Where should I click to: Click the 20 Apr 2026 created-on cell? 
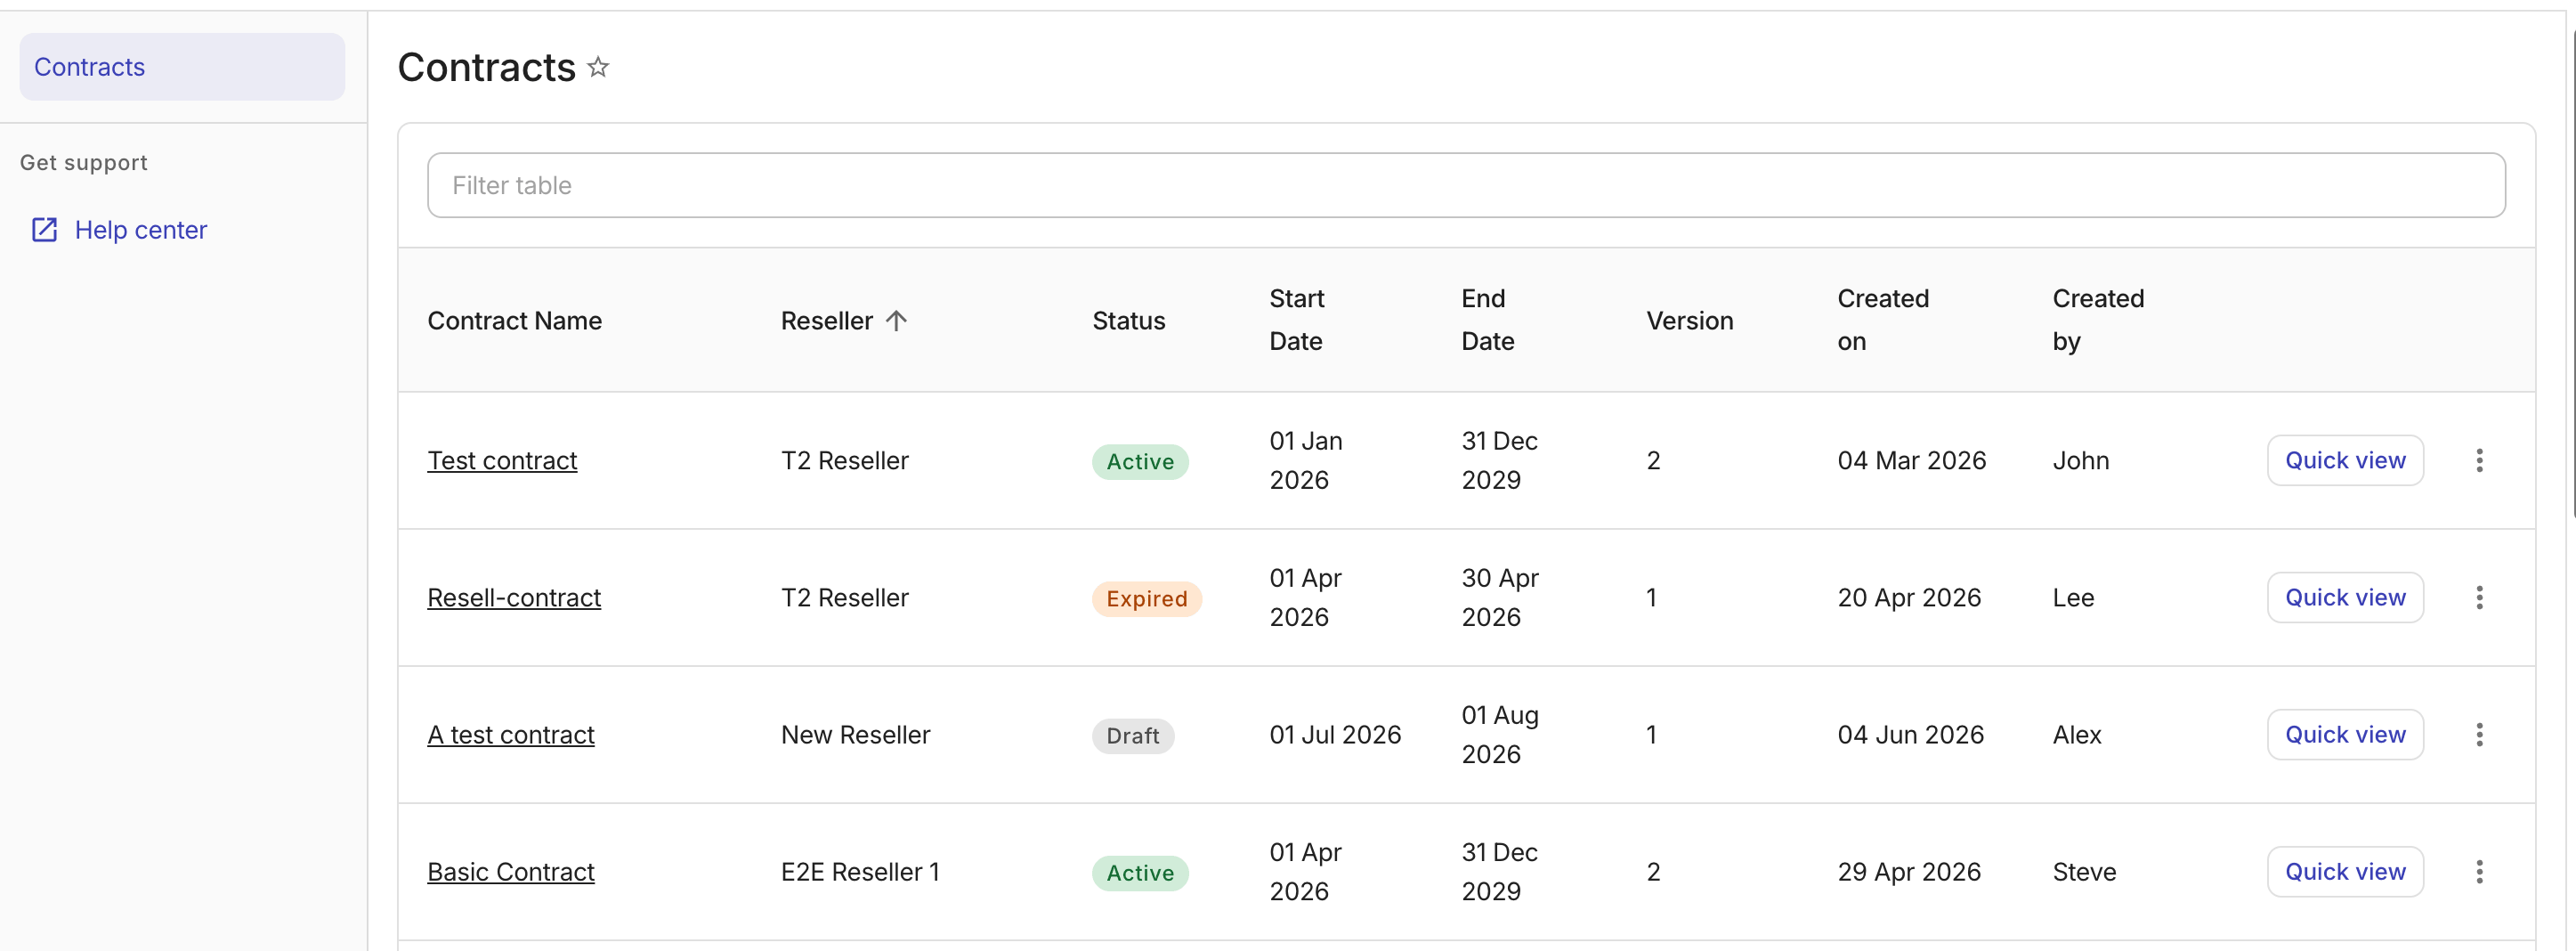1909,597
